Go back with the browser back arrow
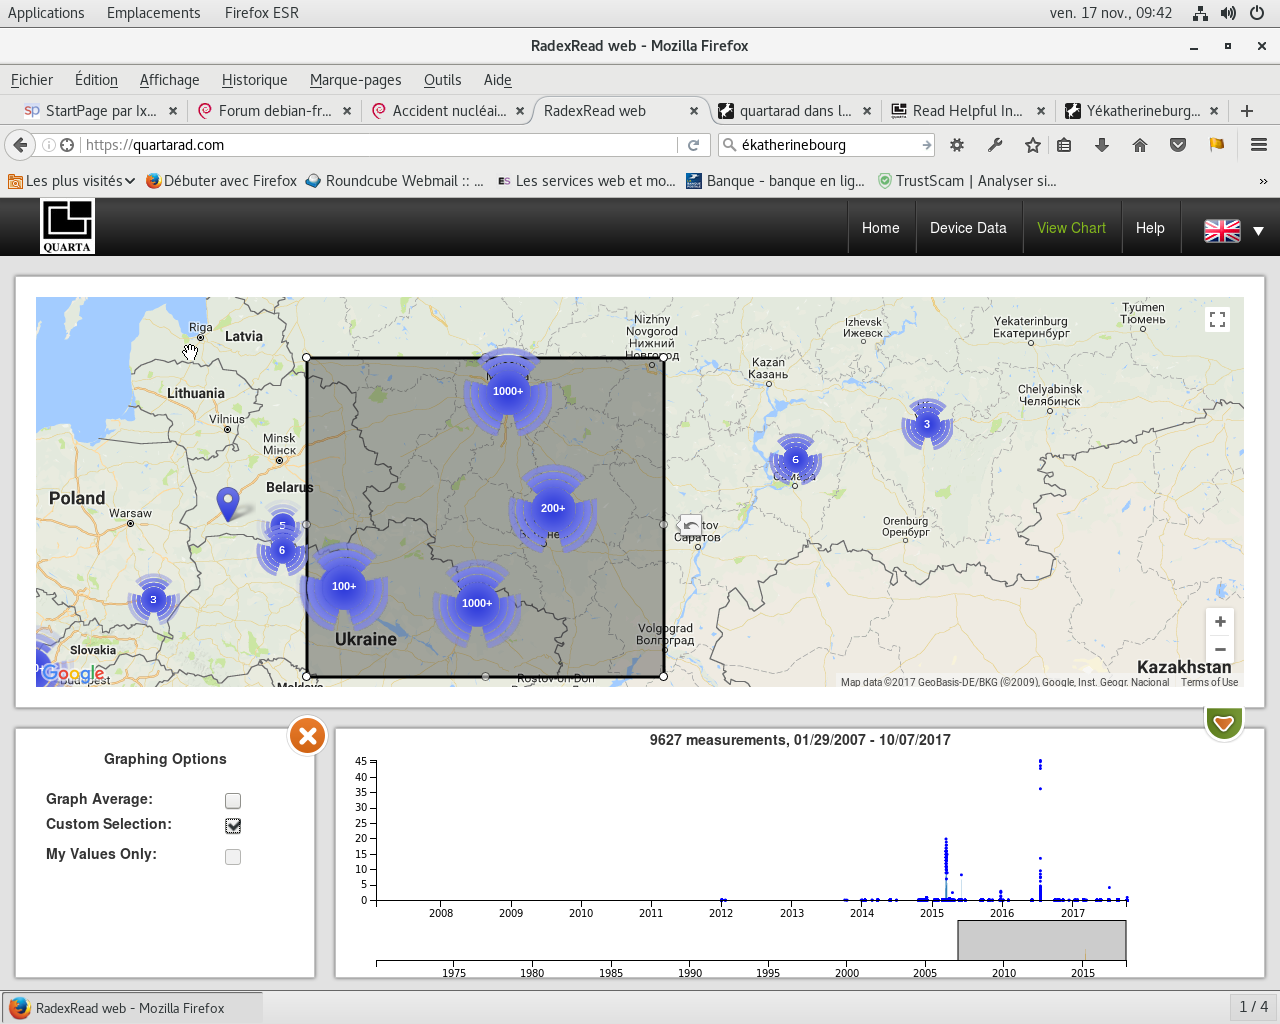The width and height of the screenshot is (1280, 1024). (x=20, y=145)
